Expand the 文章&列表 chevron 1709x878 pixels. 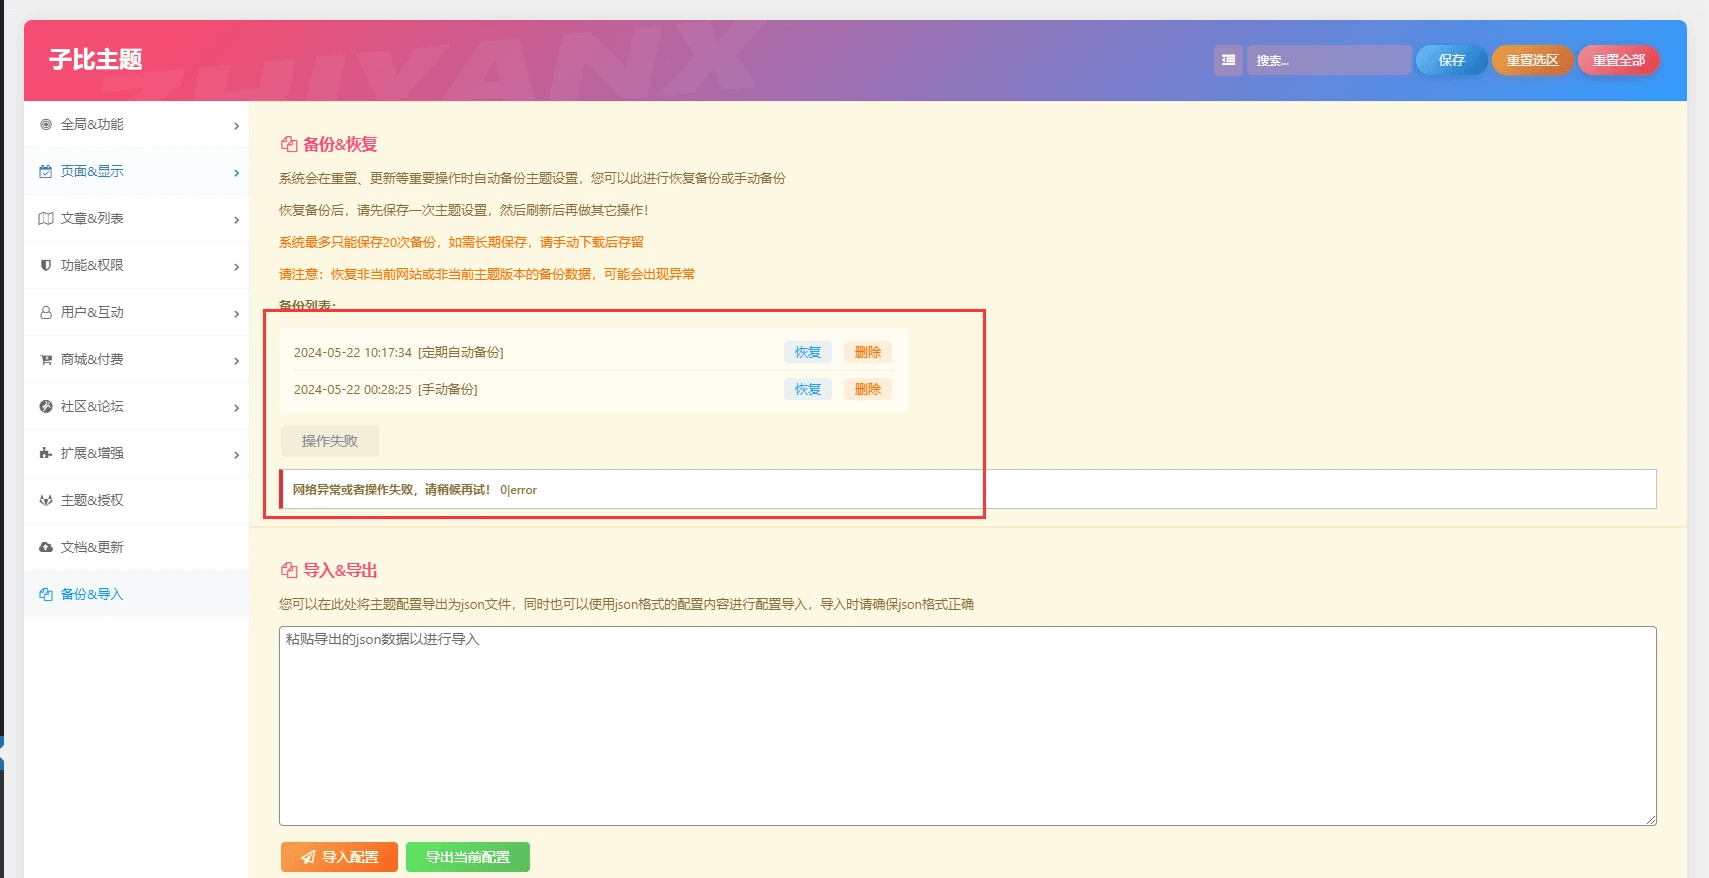click(236, 220)
